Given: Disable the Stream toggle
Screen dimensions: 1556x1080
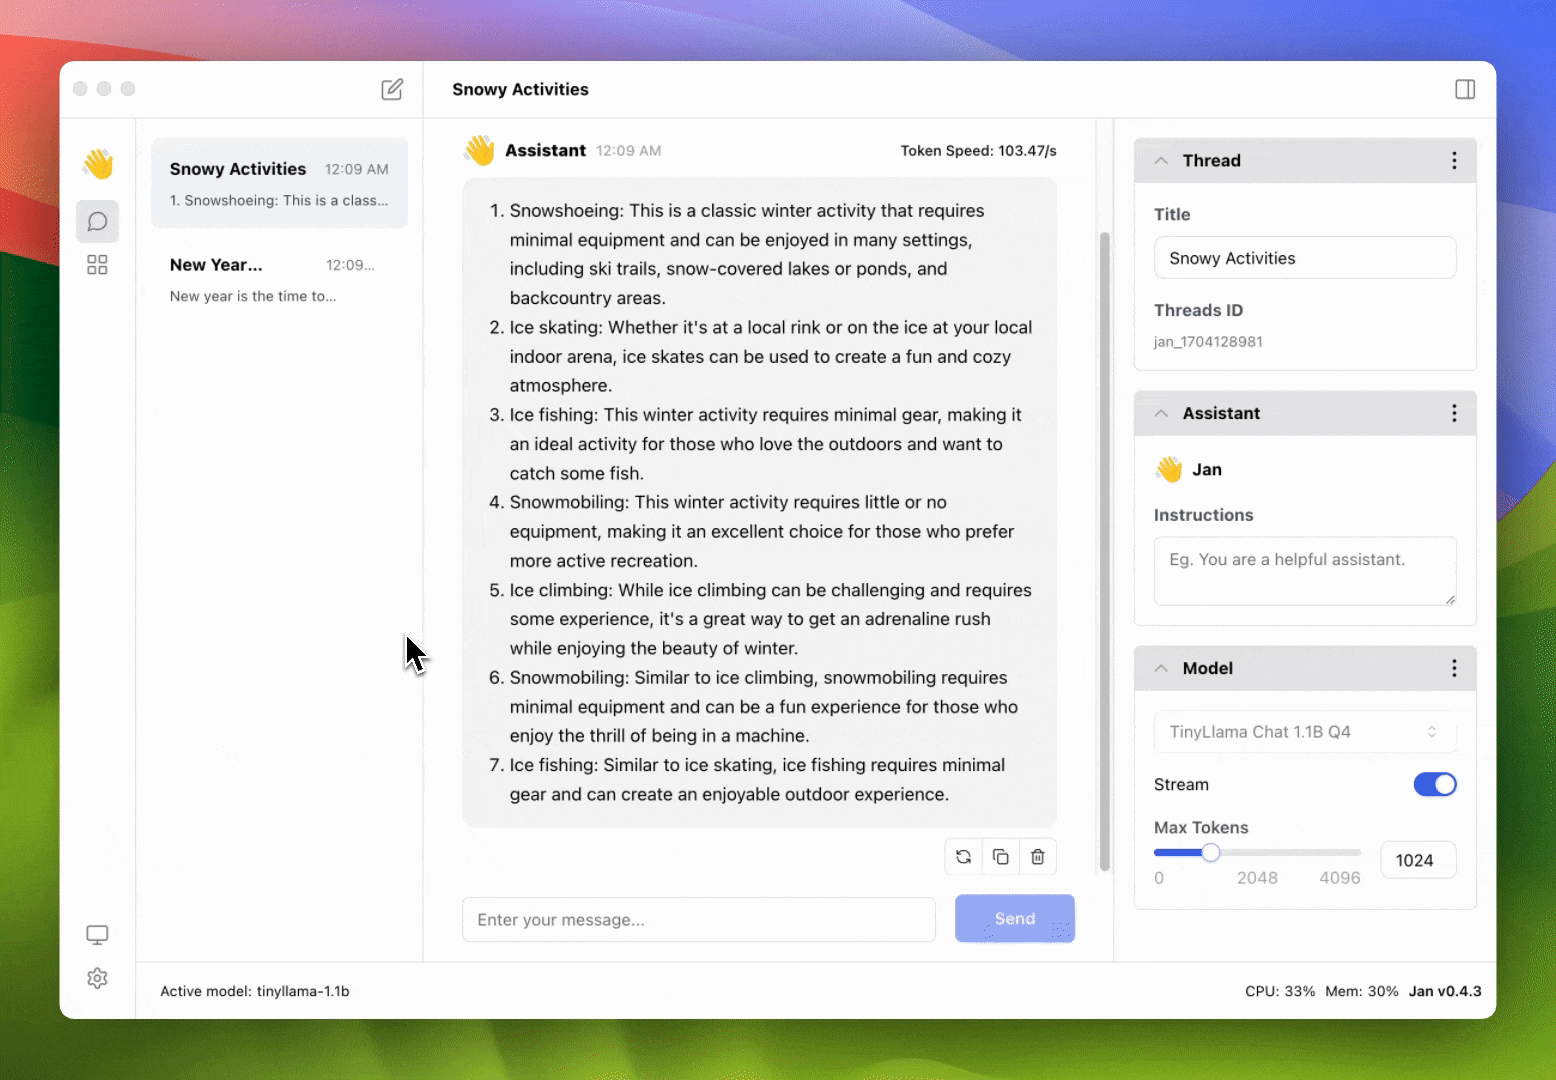Looking at the screenshot, I should (x=1434, y=785).
